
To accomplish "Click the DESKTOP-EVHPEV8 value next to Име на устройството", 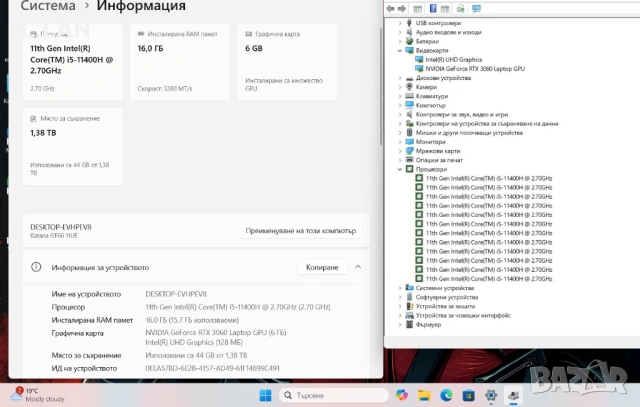I will coord(176,294).
